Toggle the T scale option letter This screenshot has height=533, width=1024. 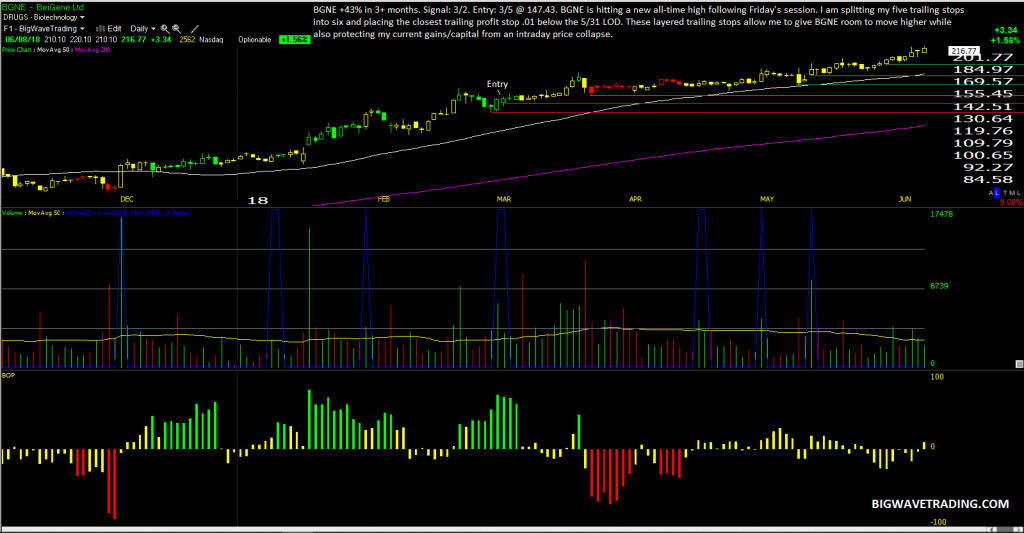click(x=1005, y=193)
